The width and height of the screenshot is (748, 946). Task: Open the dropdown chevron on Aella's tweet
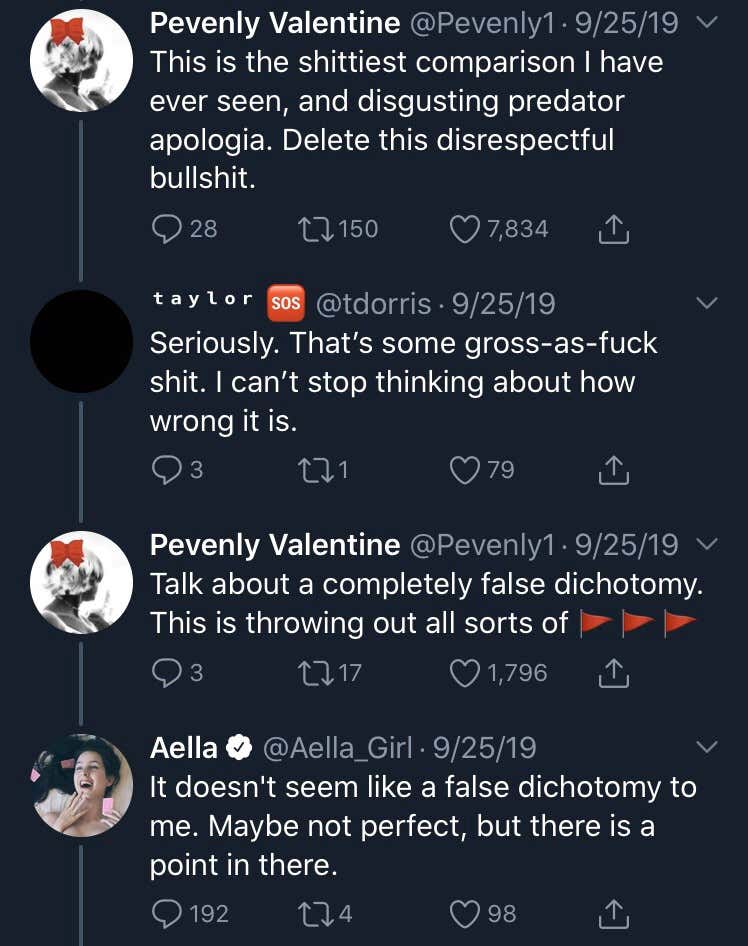706,747
